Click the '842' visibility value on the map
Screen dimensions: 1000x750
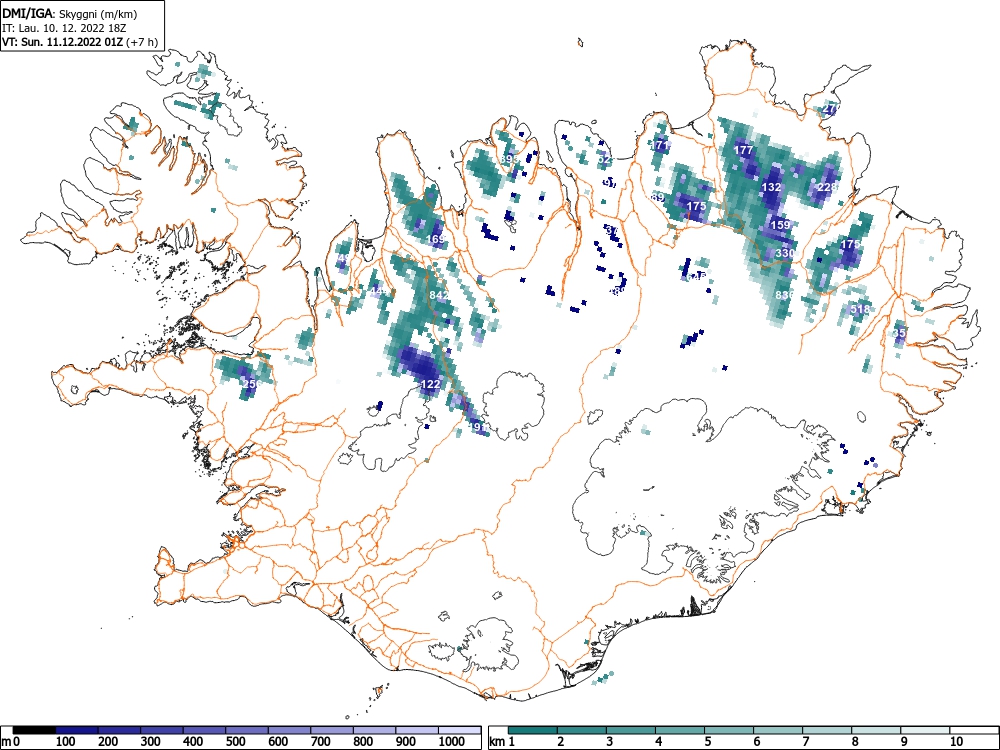[x=439, y=295]
